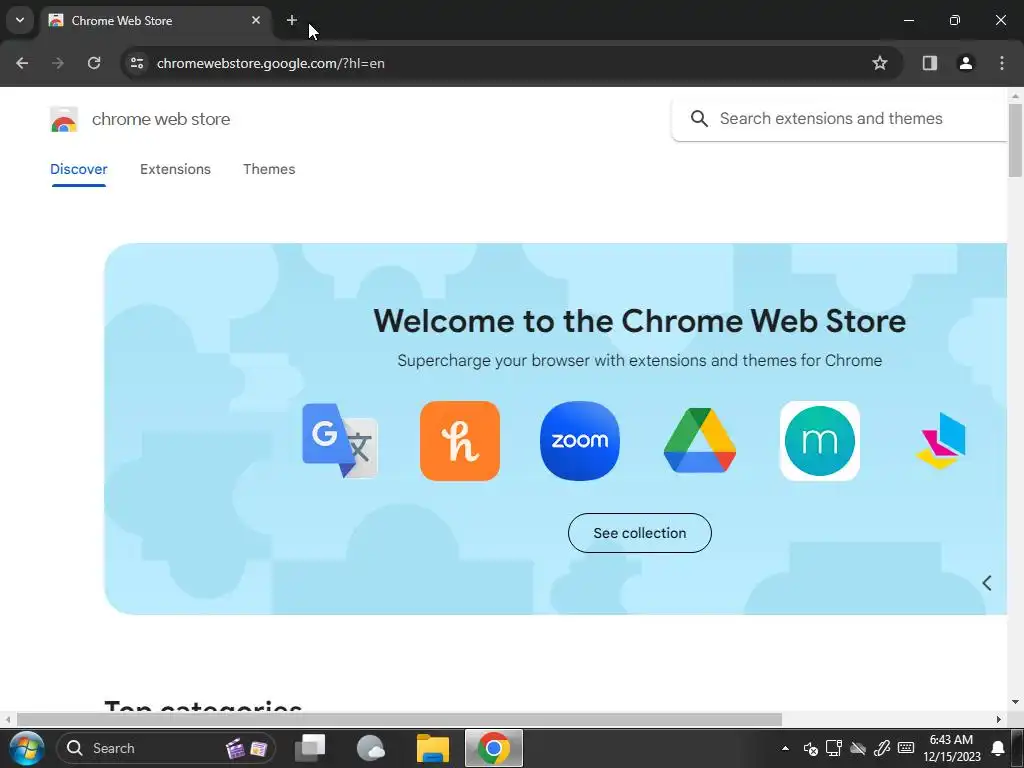
Task: Click the scroll down arrow
Action: (x=1015, y=702)
